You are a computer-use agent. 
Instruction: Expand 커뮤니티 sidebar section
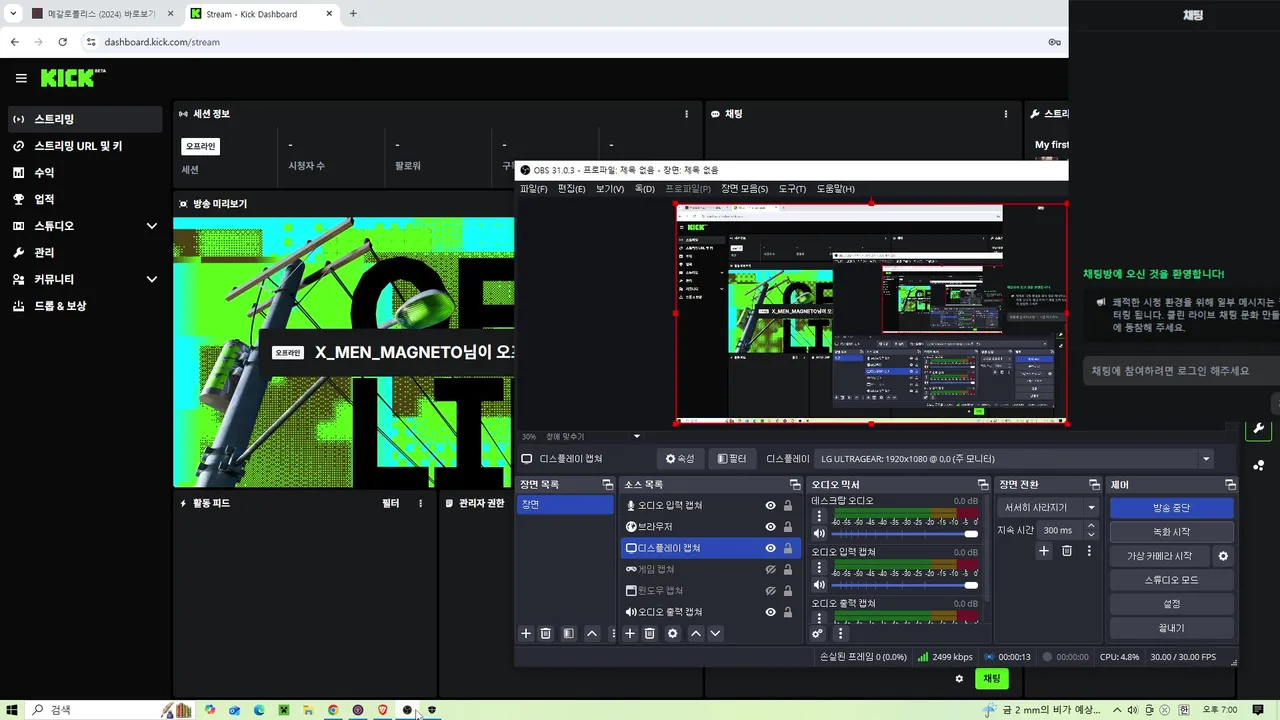click(152, 279)
